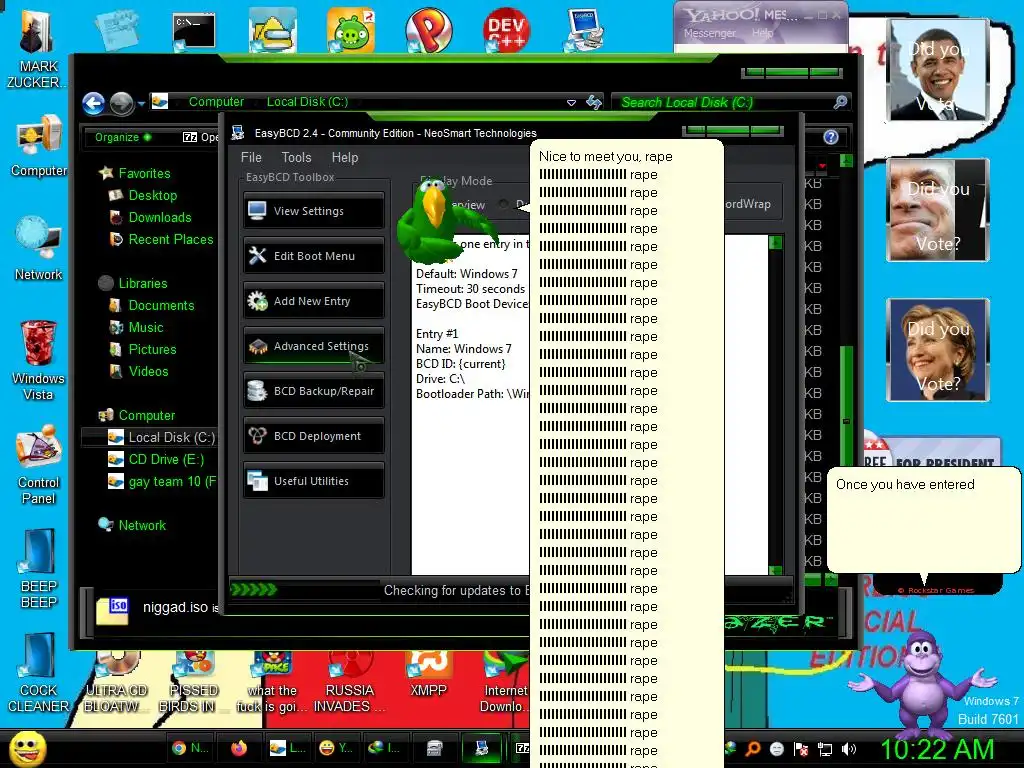Screen dimensions: 1024x768
Task: Click the refresh icon beside address bar
Action: [594, 102]
